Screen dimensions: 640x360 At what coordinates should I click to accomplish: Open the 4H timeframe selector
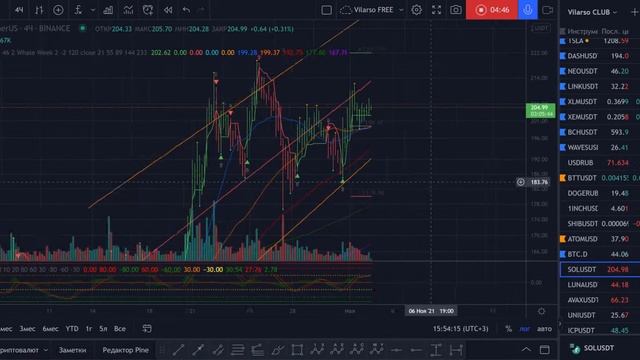click(x=19, y=10)
